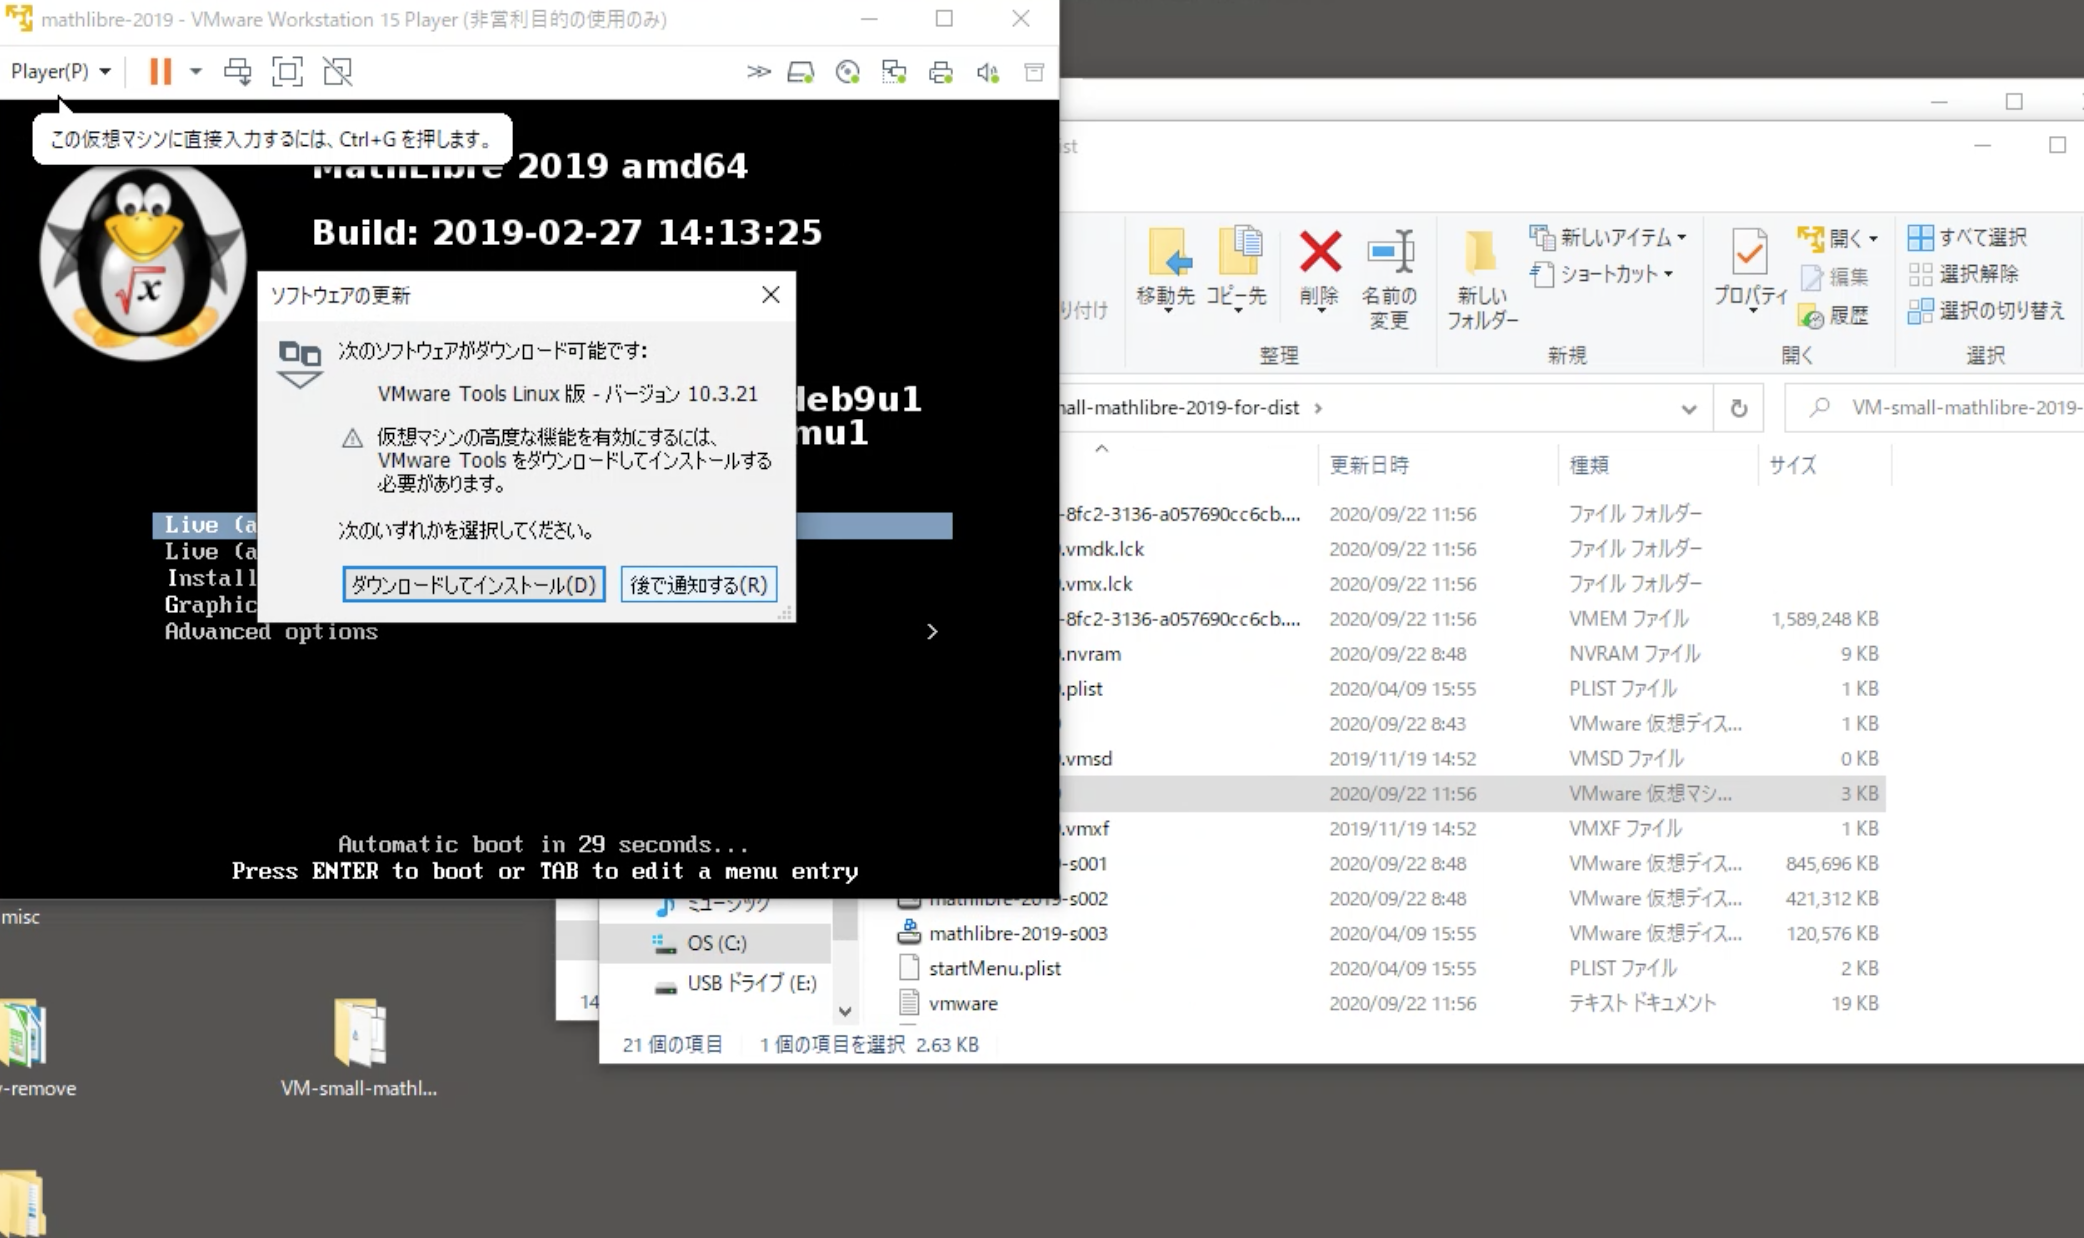Click the red Delete (削除) icon
2084x1238 pixels.
tap(1320, 251)
